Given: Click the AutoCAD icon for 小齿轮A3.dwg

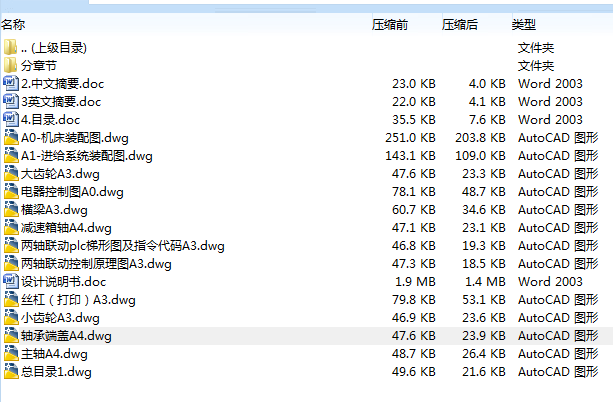Looking at the screenshot, I should pos(11,317).
